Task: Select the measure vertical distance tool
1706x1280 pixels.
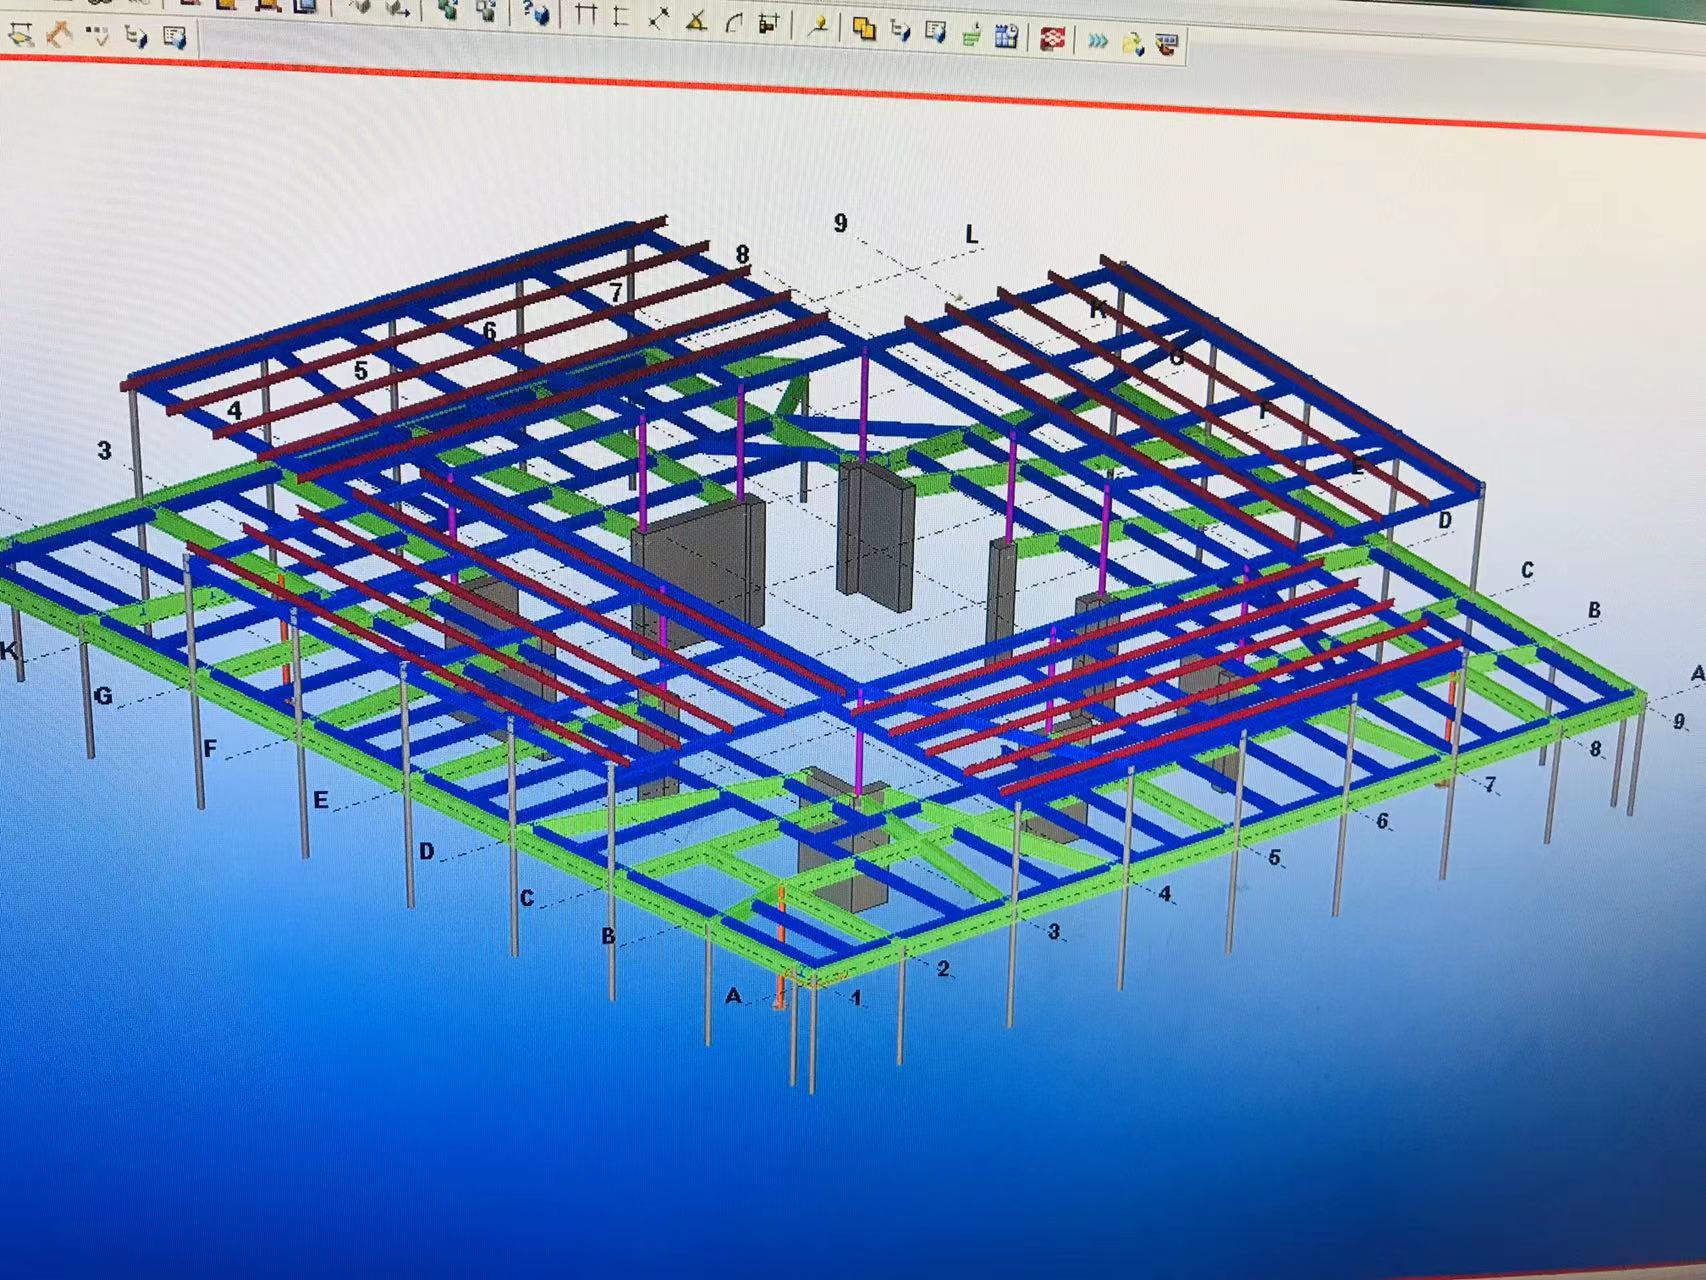Action: tap(621, 17)
